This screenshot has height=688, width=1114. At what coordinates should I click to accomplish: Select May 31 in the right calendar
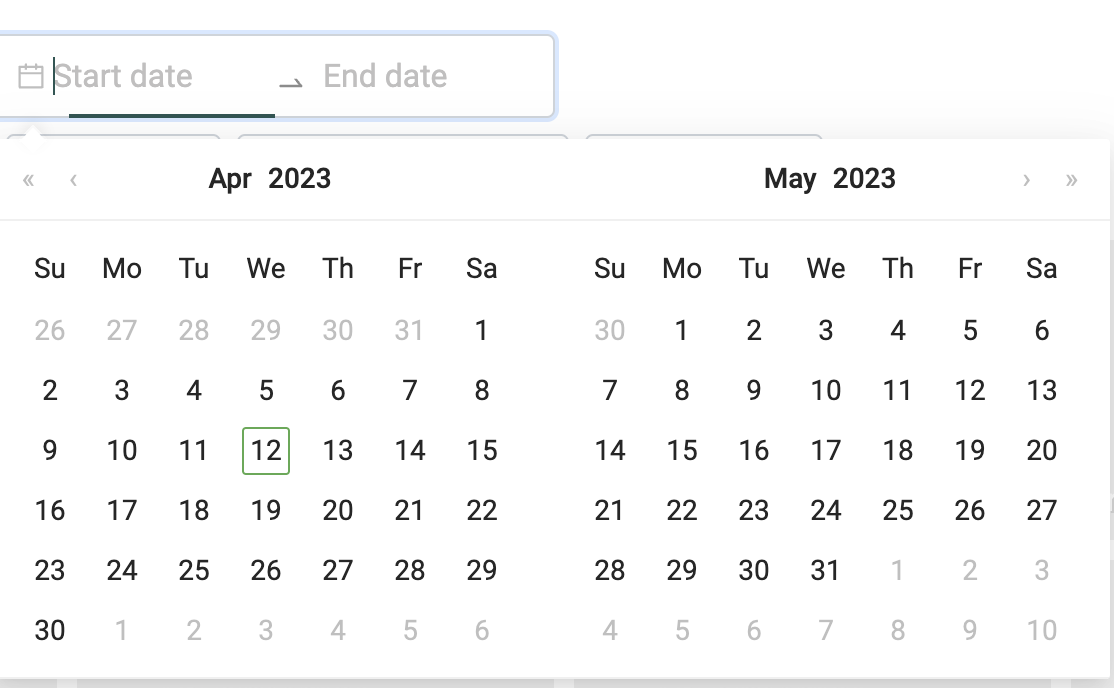pos(826,571)
